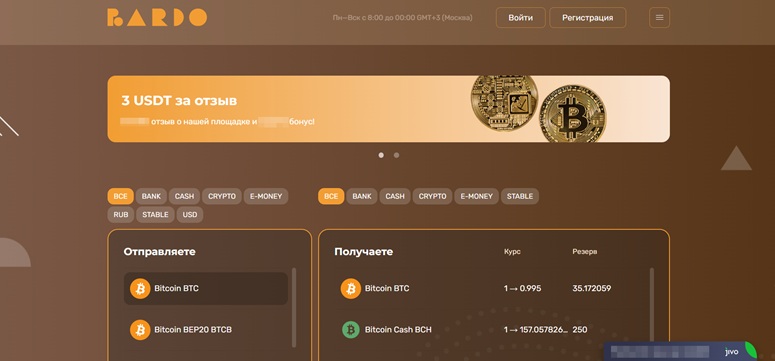Viewport: 775px width, 361px height.
Task: Choose Bitcoin BTC in Получаете list
Action: [490, 288]
